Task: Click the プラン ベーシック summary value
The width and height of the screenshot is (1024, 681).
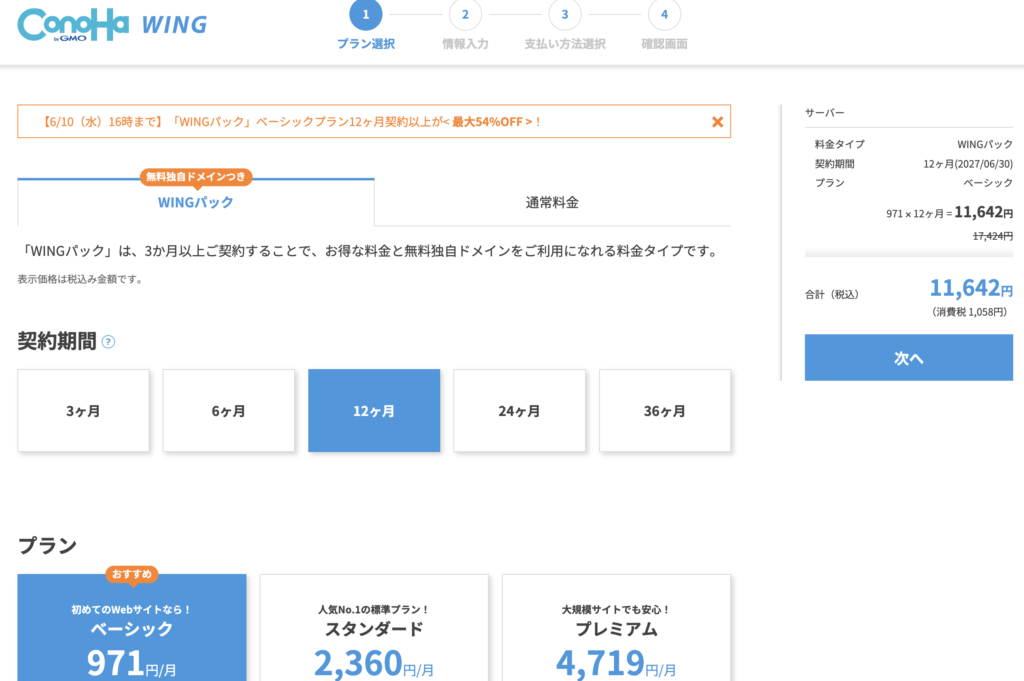Action: click(988, 183)
